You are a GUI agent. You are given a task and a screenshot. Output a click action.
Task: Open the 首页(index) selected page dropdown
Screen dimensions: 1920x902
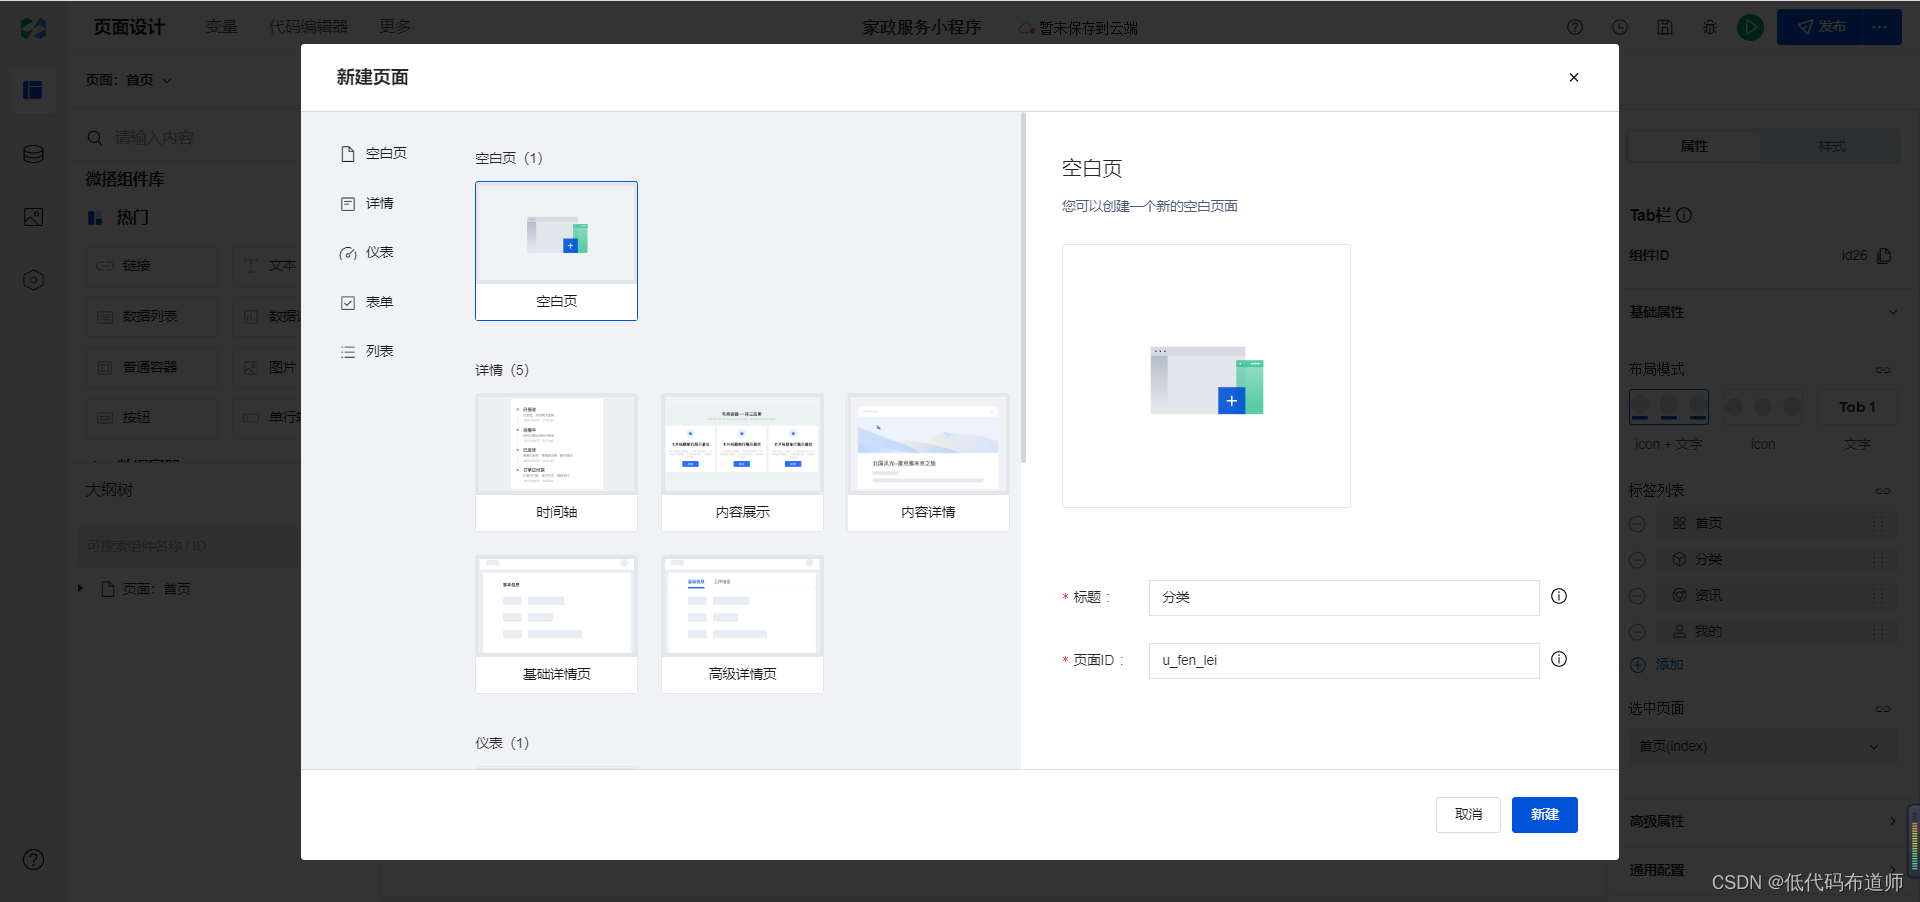[1762, 747]
